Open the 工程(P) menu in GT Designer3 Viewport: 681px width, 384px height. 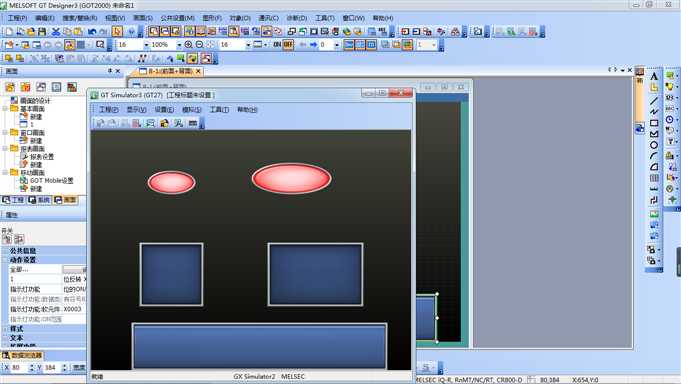point(17,18)
